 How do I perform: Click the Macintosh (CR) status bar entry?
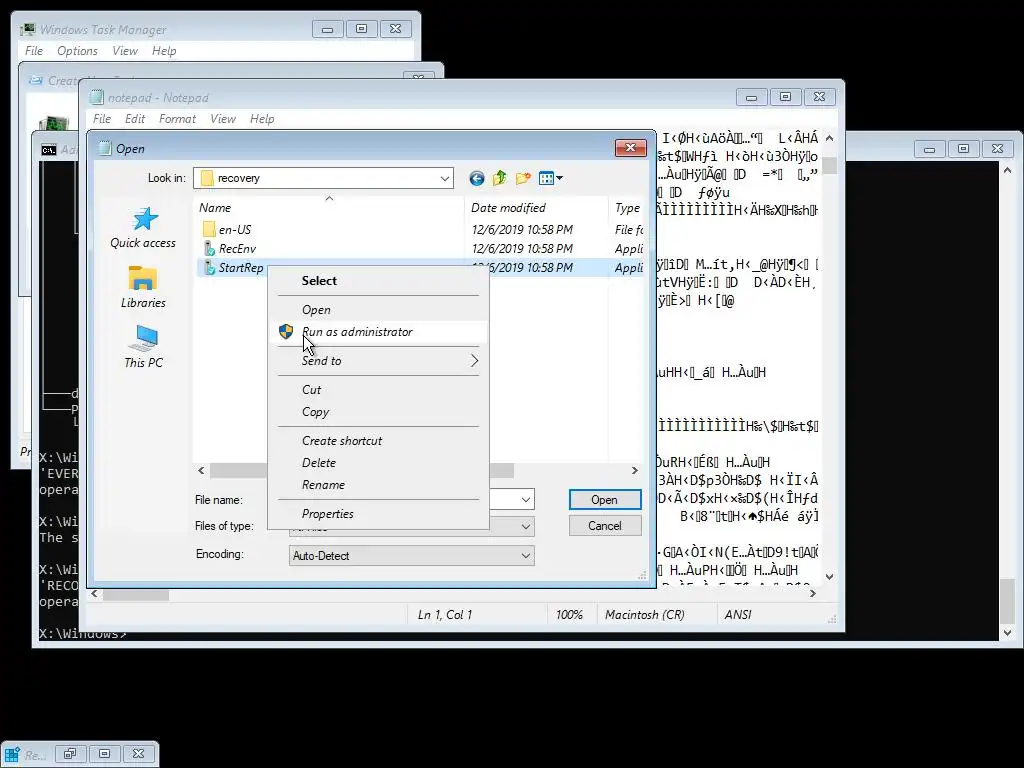tap(645, 615)
